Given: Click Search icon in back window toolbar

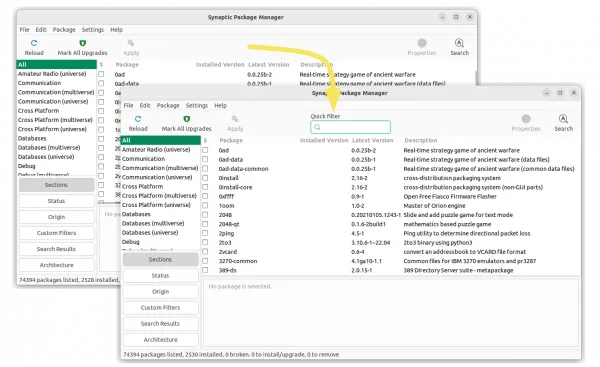Looking at the screenshot, I should pos(459,43).
